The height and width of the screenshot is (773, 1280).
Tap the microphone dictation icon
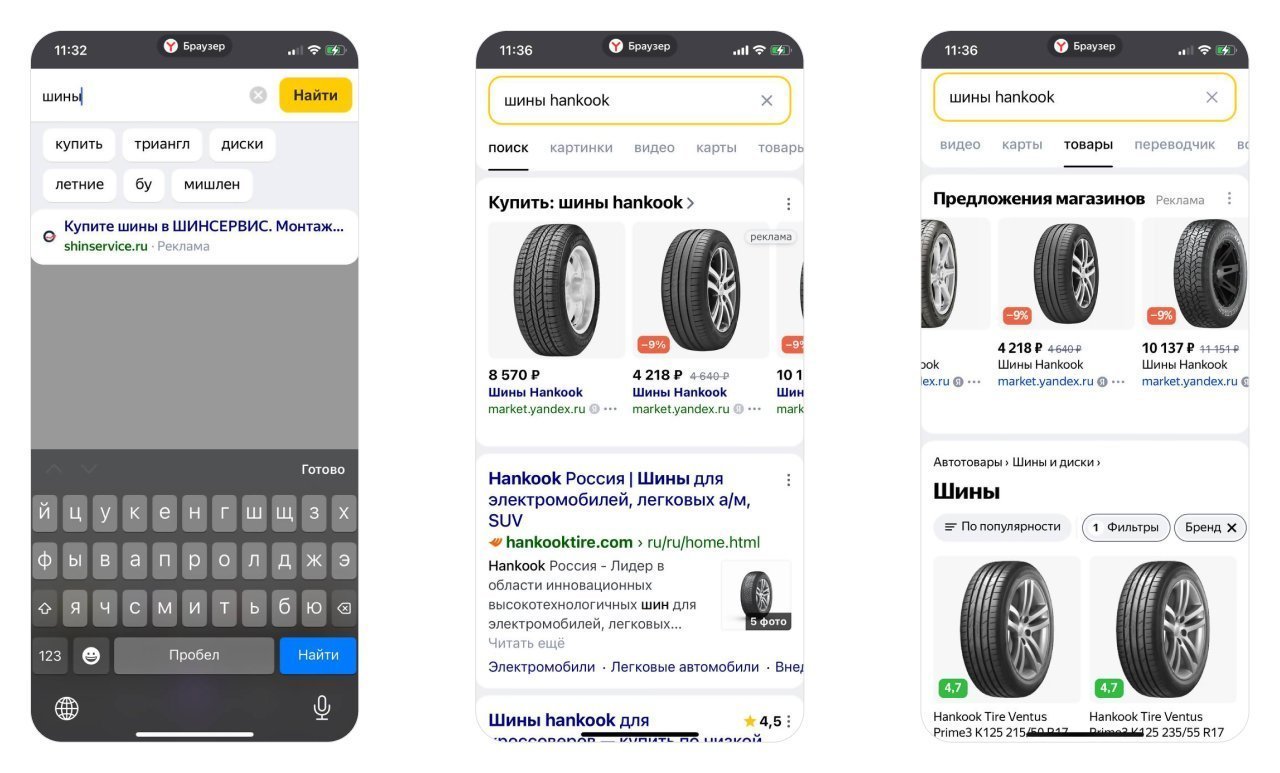pos(322,708)
